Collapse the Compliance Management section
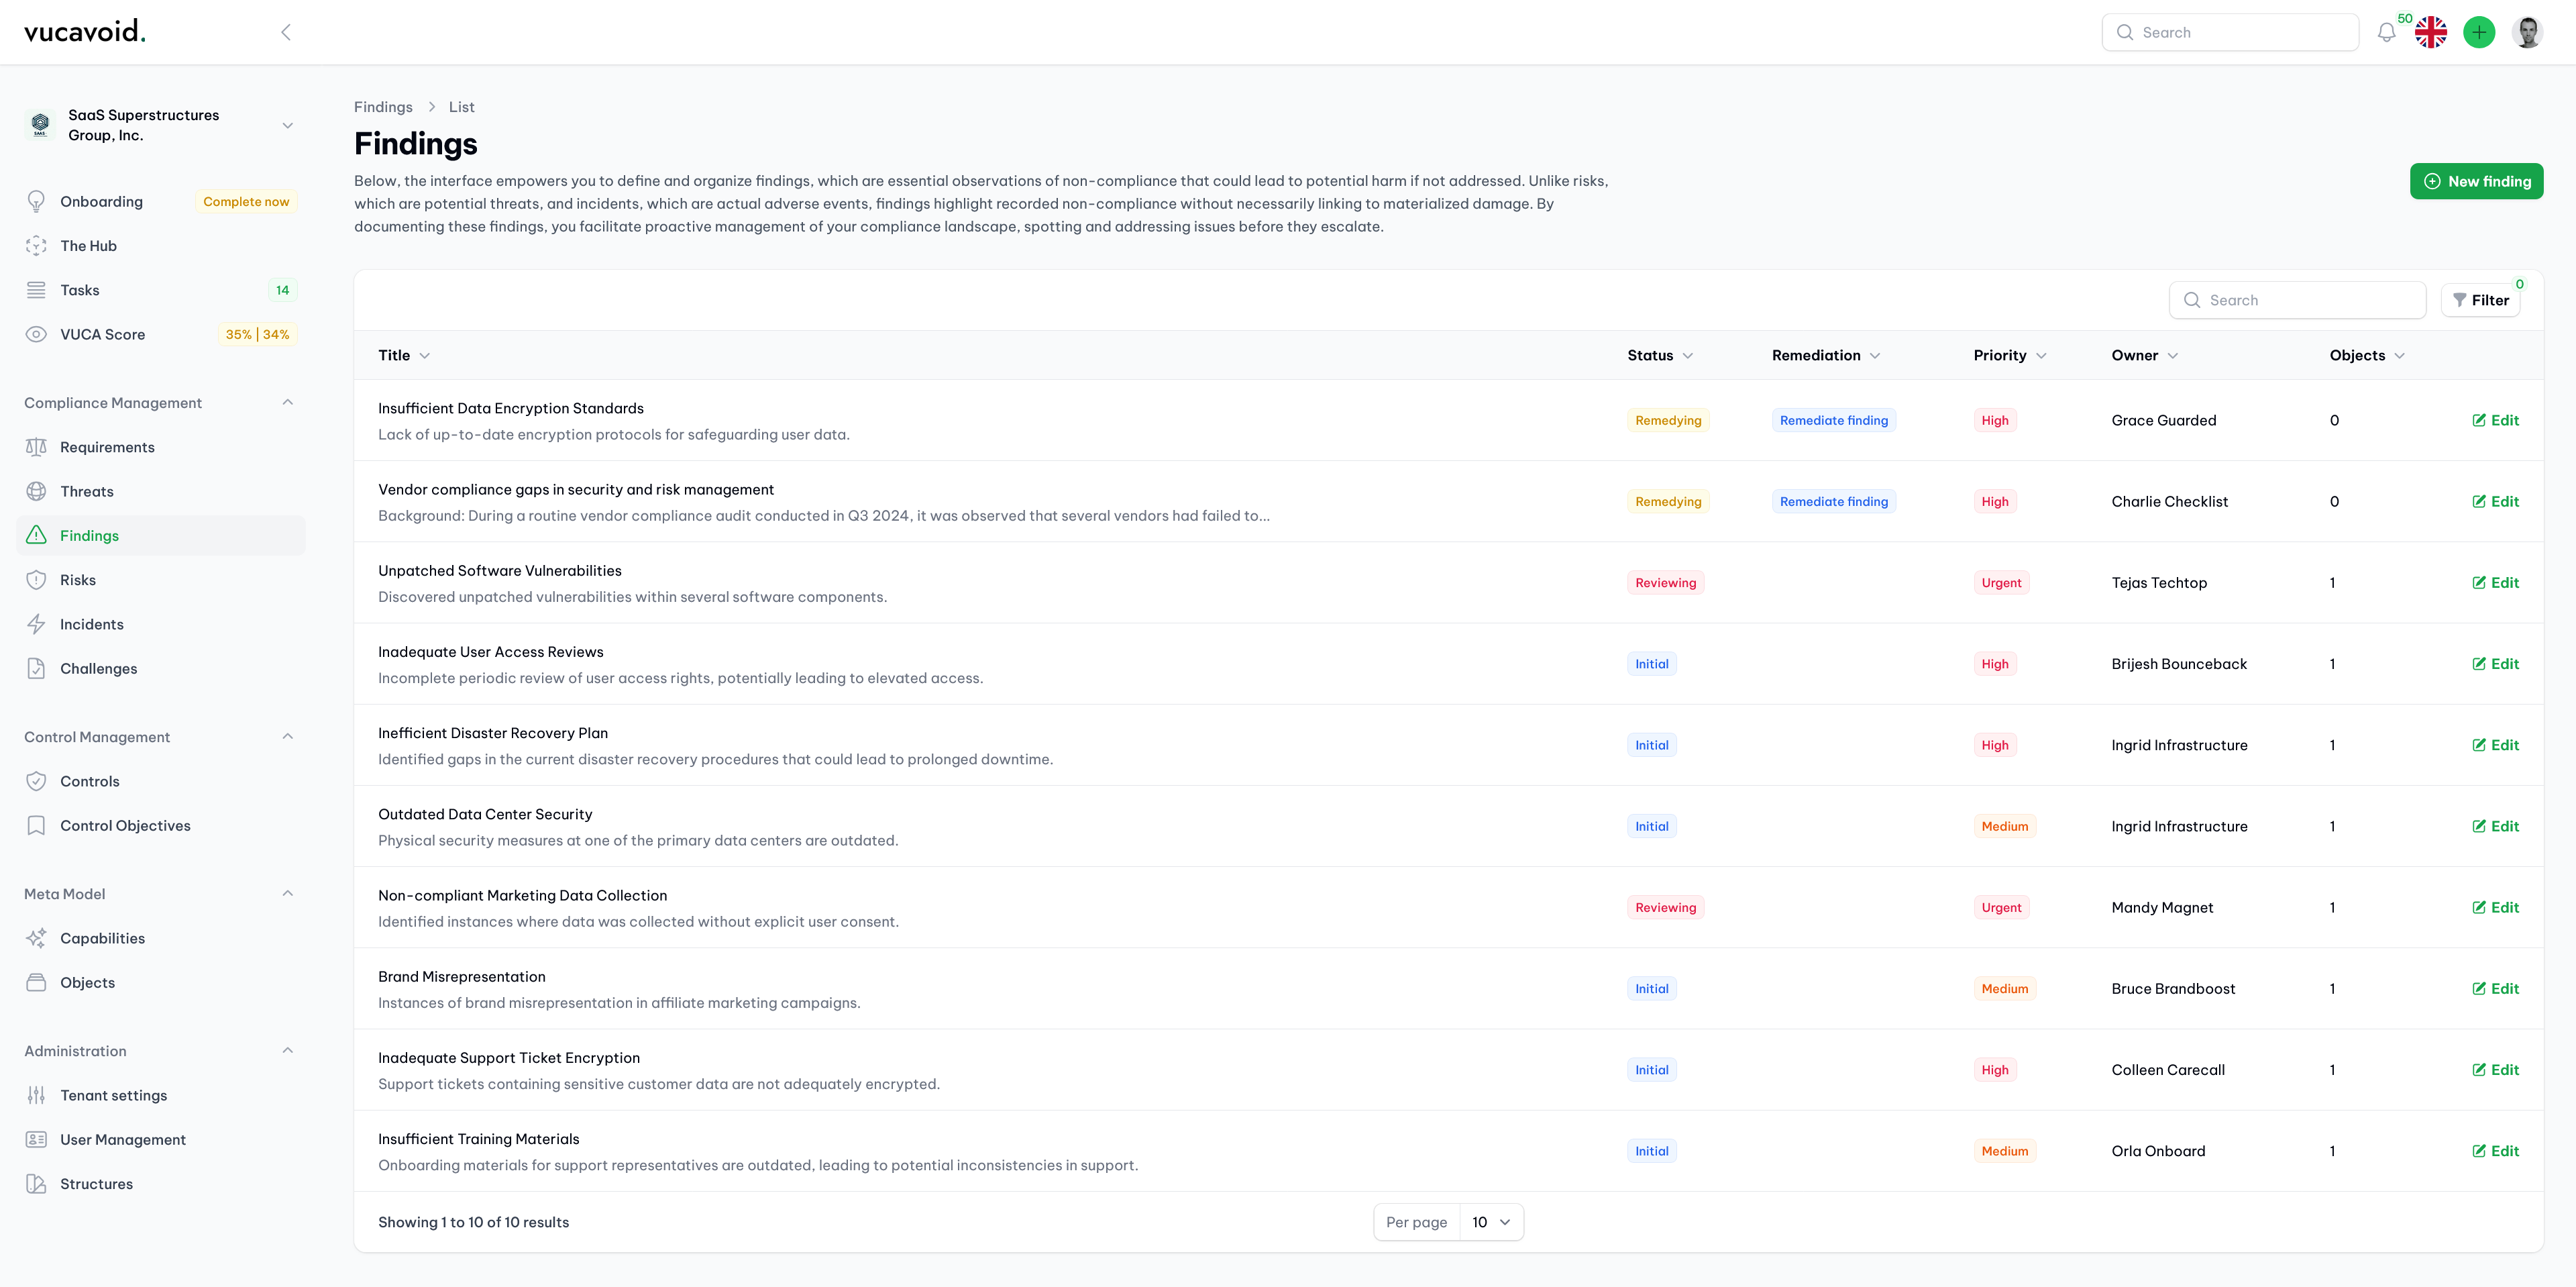 click(287, 402)
